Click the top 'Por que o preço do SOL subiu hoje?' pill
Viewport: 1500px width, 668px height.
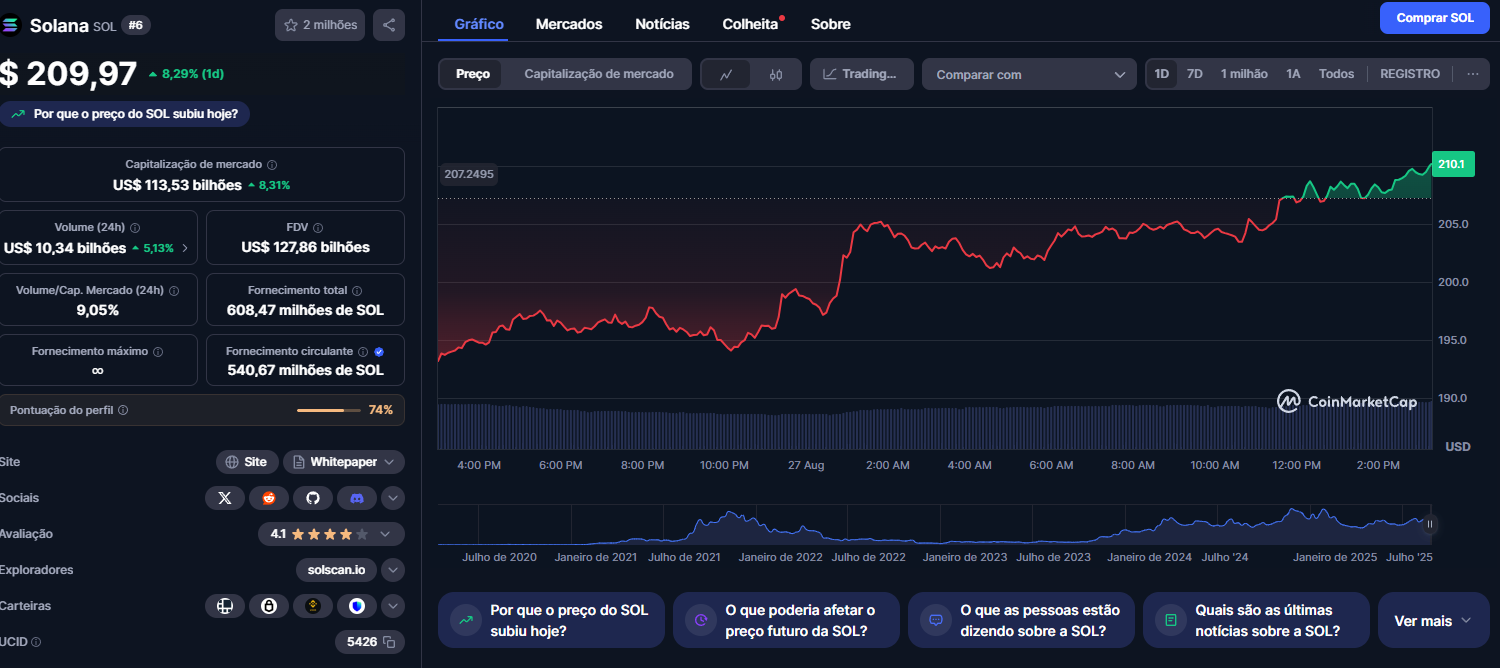[x=125, y=114]
